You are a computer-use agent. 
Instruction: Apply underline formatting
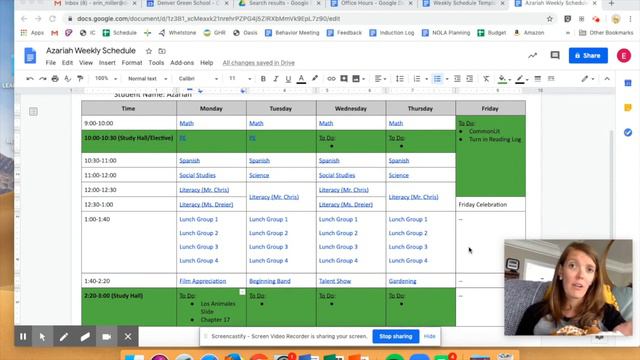288,79
